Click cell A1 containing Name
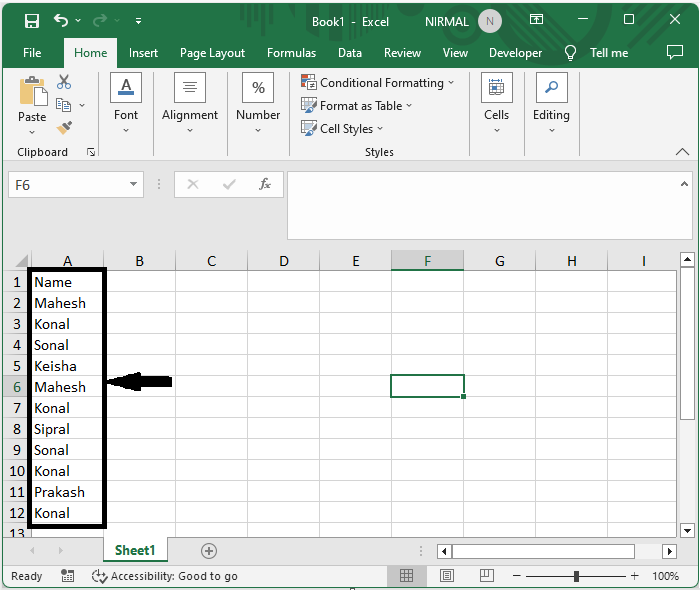The height and width of the screenshot is (590, 700). [x=67, y=282]
